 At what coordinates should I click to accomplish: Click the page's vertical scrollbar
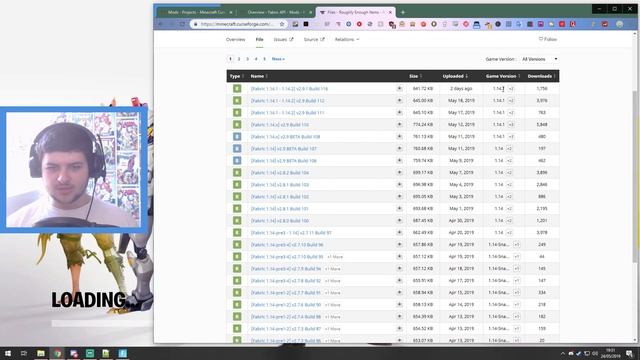(x=635, y=176)
